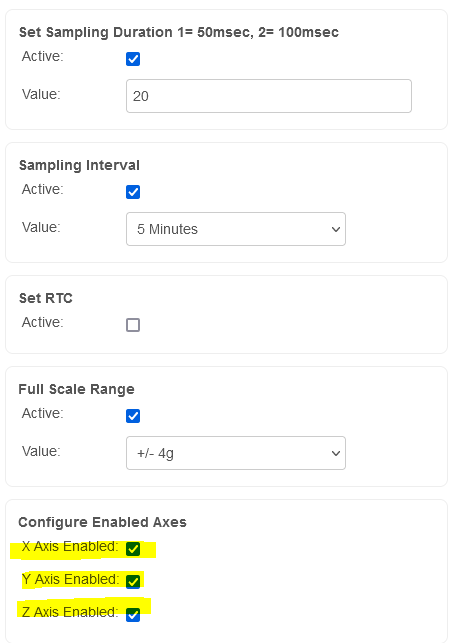Viewport: 454px width, 643px height.
Task: Open the 5 Minutes interval dropdown
Action: pyautogui.click(x=236, y=229)
